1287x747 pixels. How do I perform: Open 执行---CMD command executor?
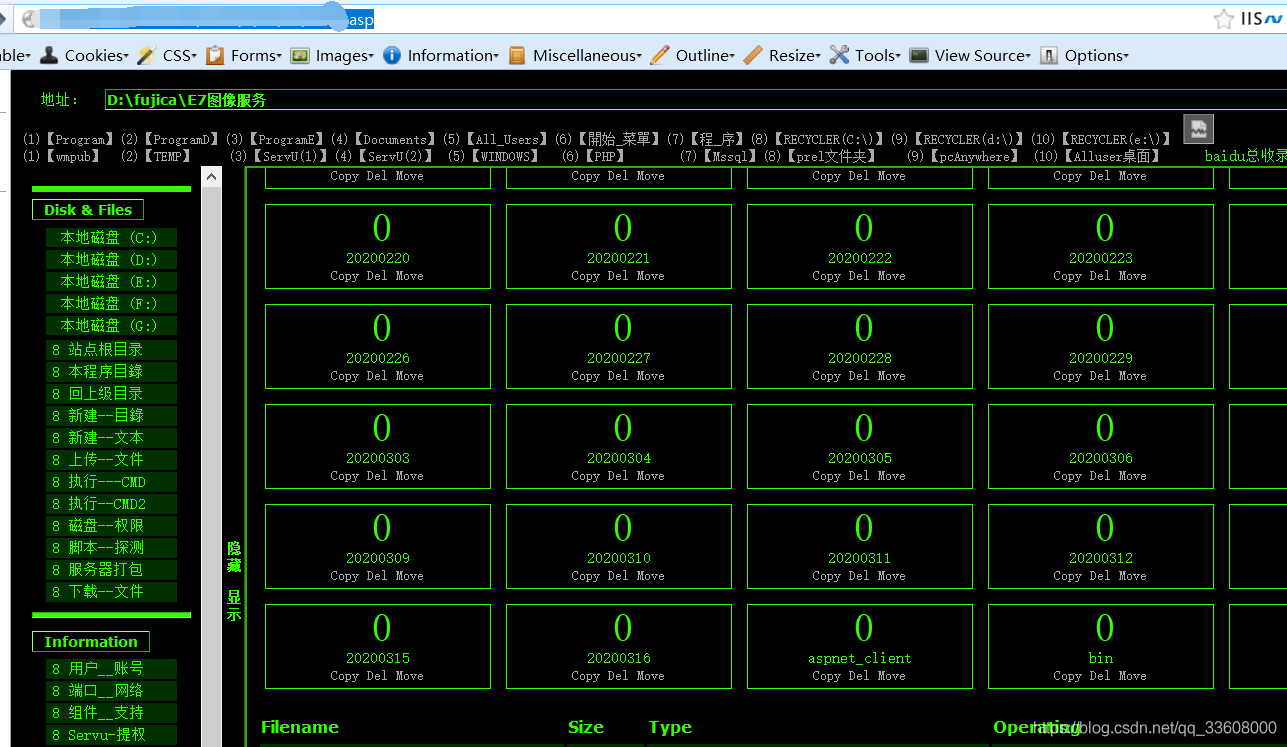click(111, 482)
